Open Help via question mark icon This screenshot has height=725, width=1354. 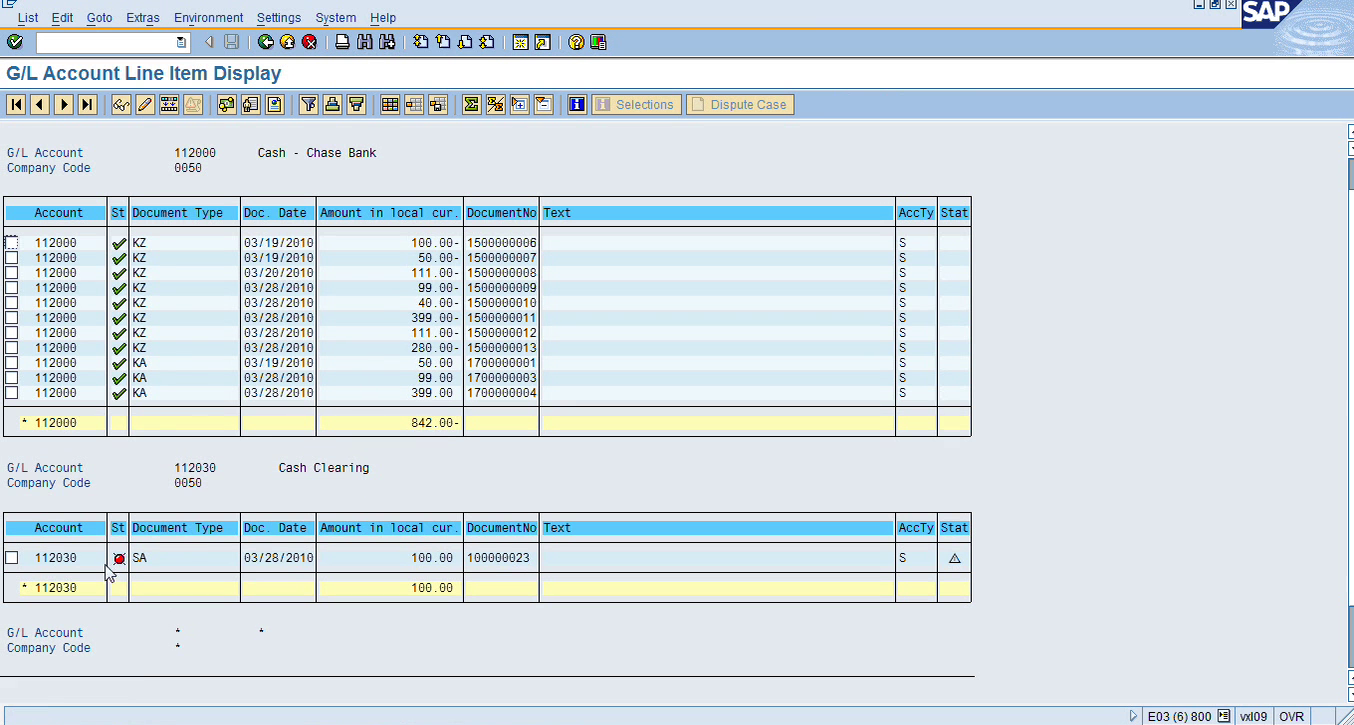point(576,42)
